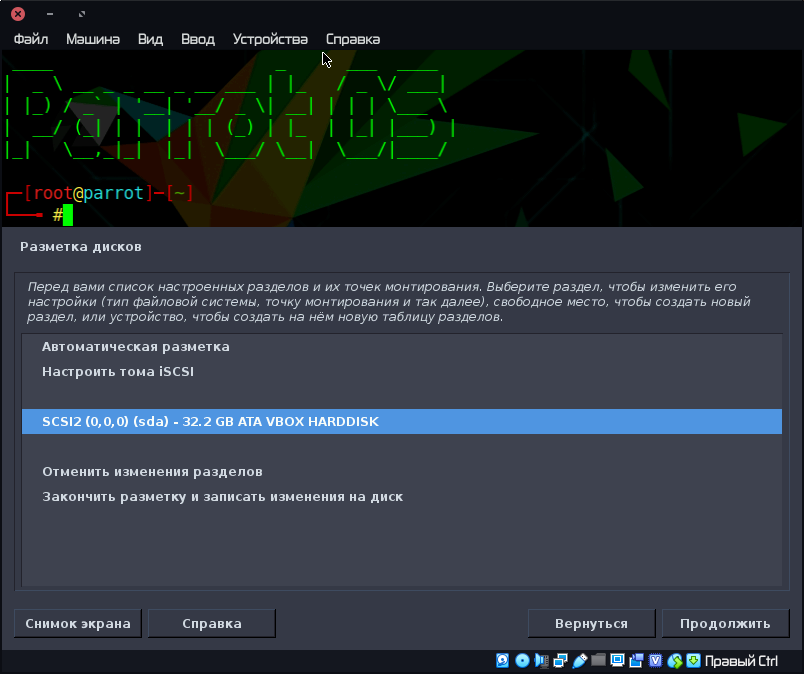Open the display settings monitor icon

[x=617, y=660]
